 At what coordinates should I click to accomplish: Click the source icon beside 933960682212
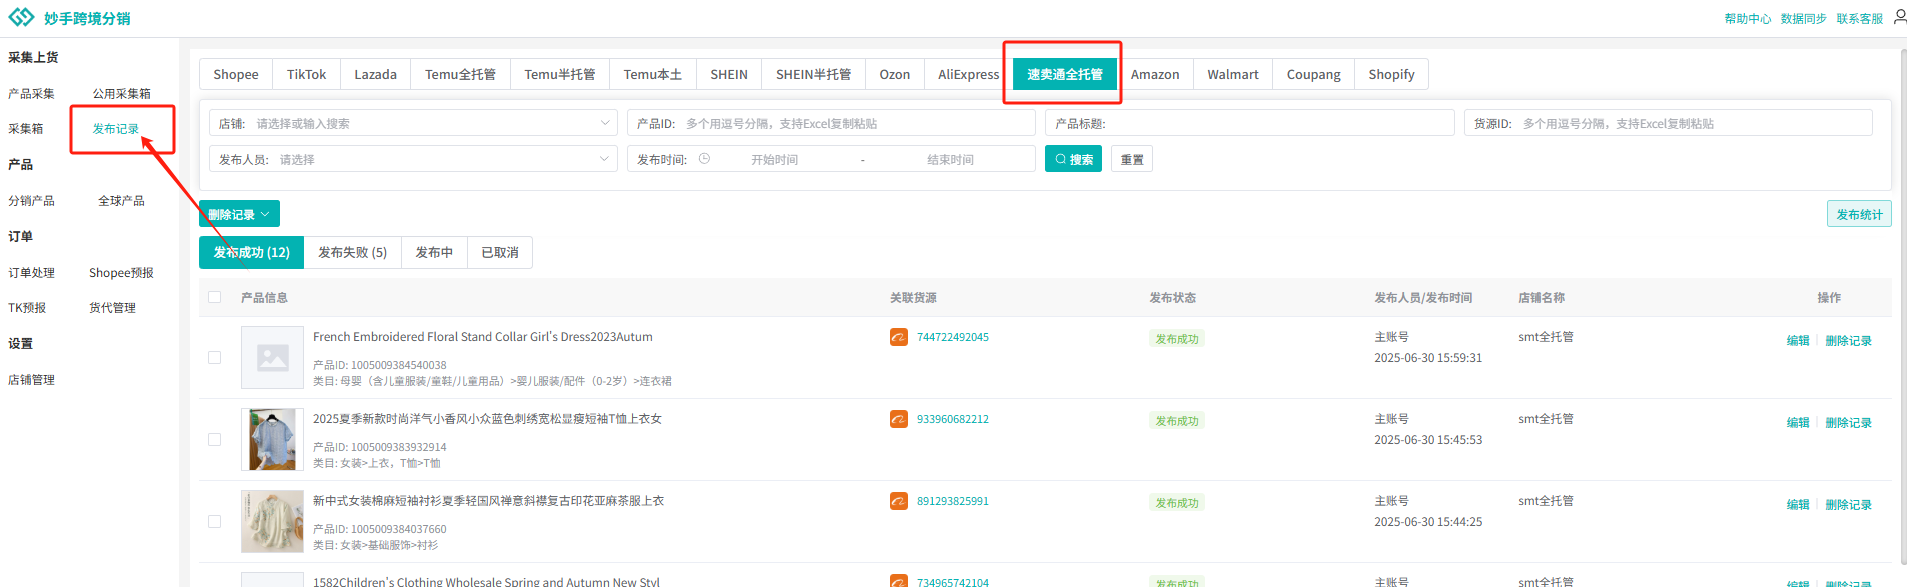point(899,419)
